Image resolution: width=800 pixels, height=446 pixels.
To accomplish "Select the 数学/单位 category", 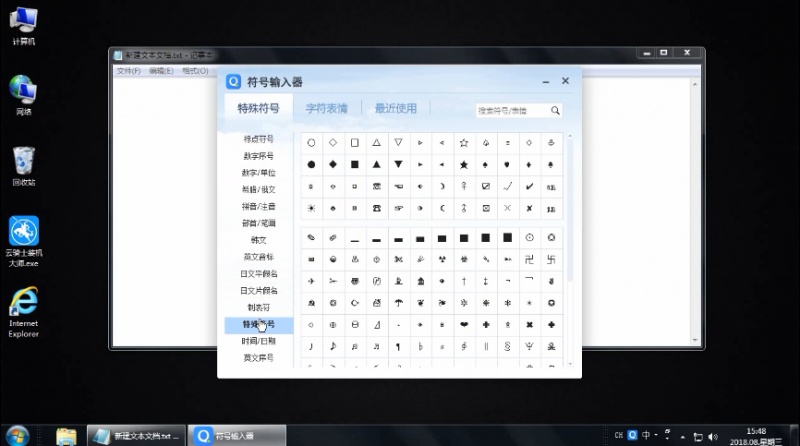I will point(259,172).
